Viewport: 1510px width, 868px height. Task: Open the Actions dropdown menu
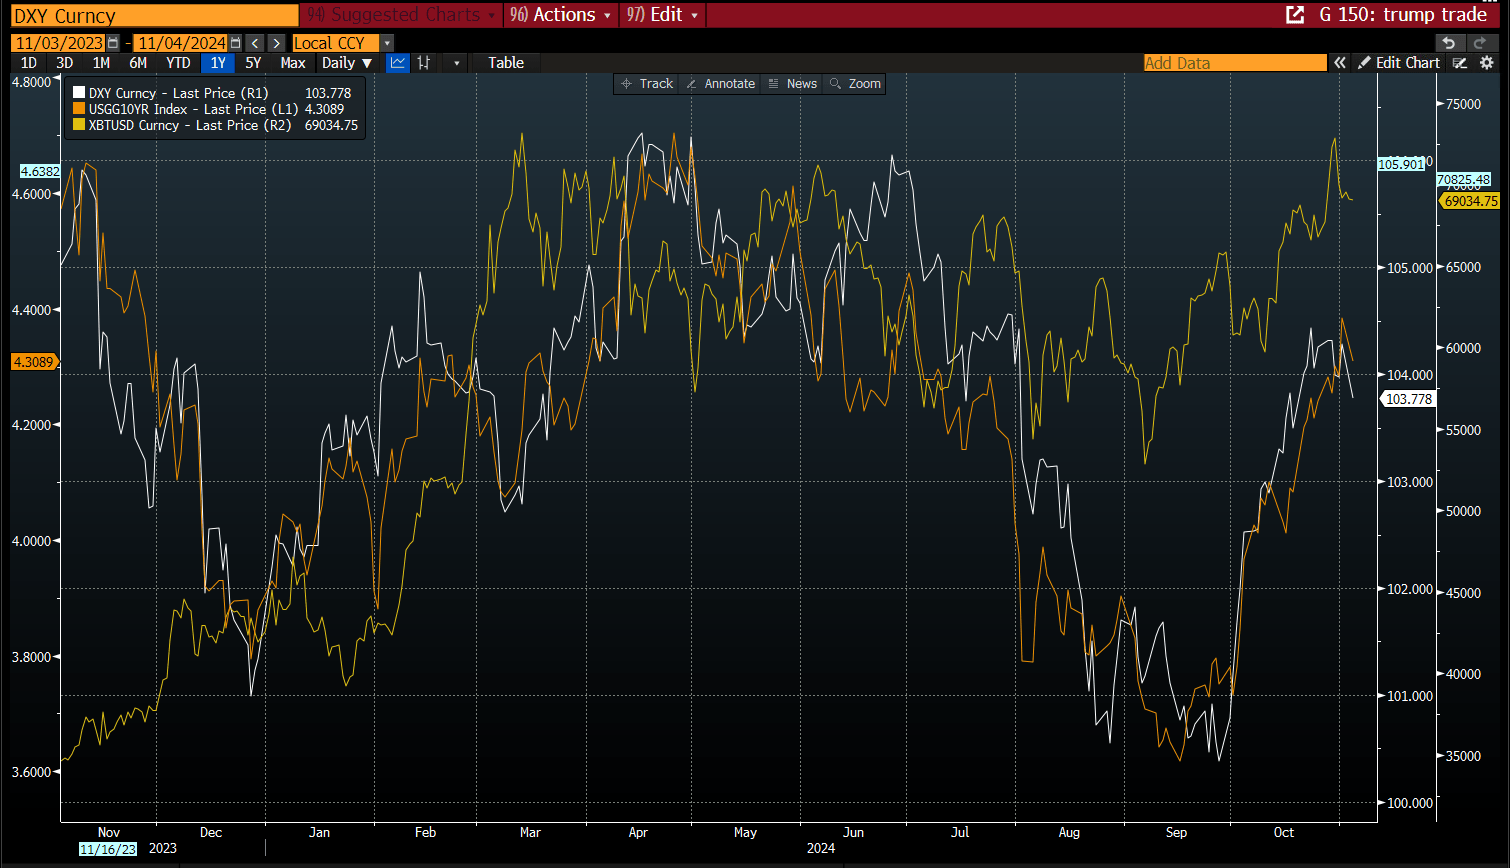[561, 15]
